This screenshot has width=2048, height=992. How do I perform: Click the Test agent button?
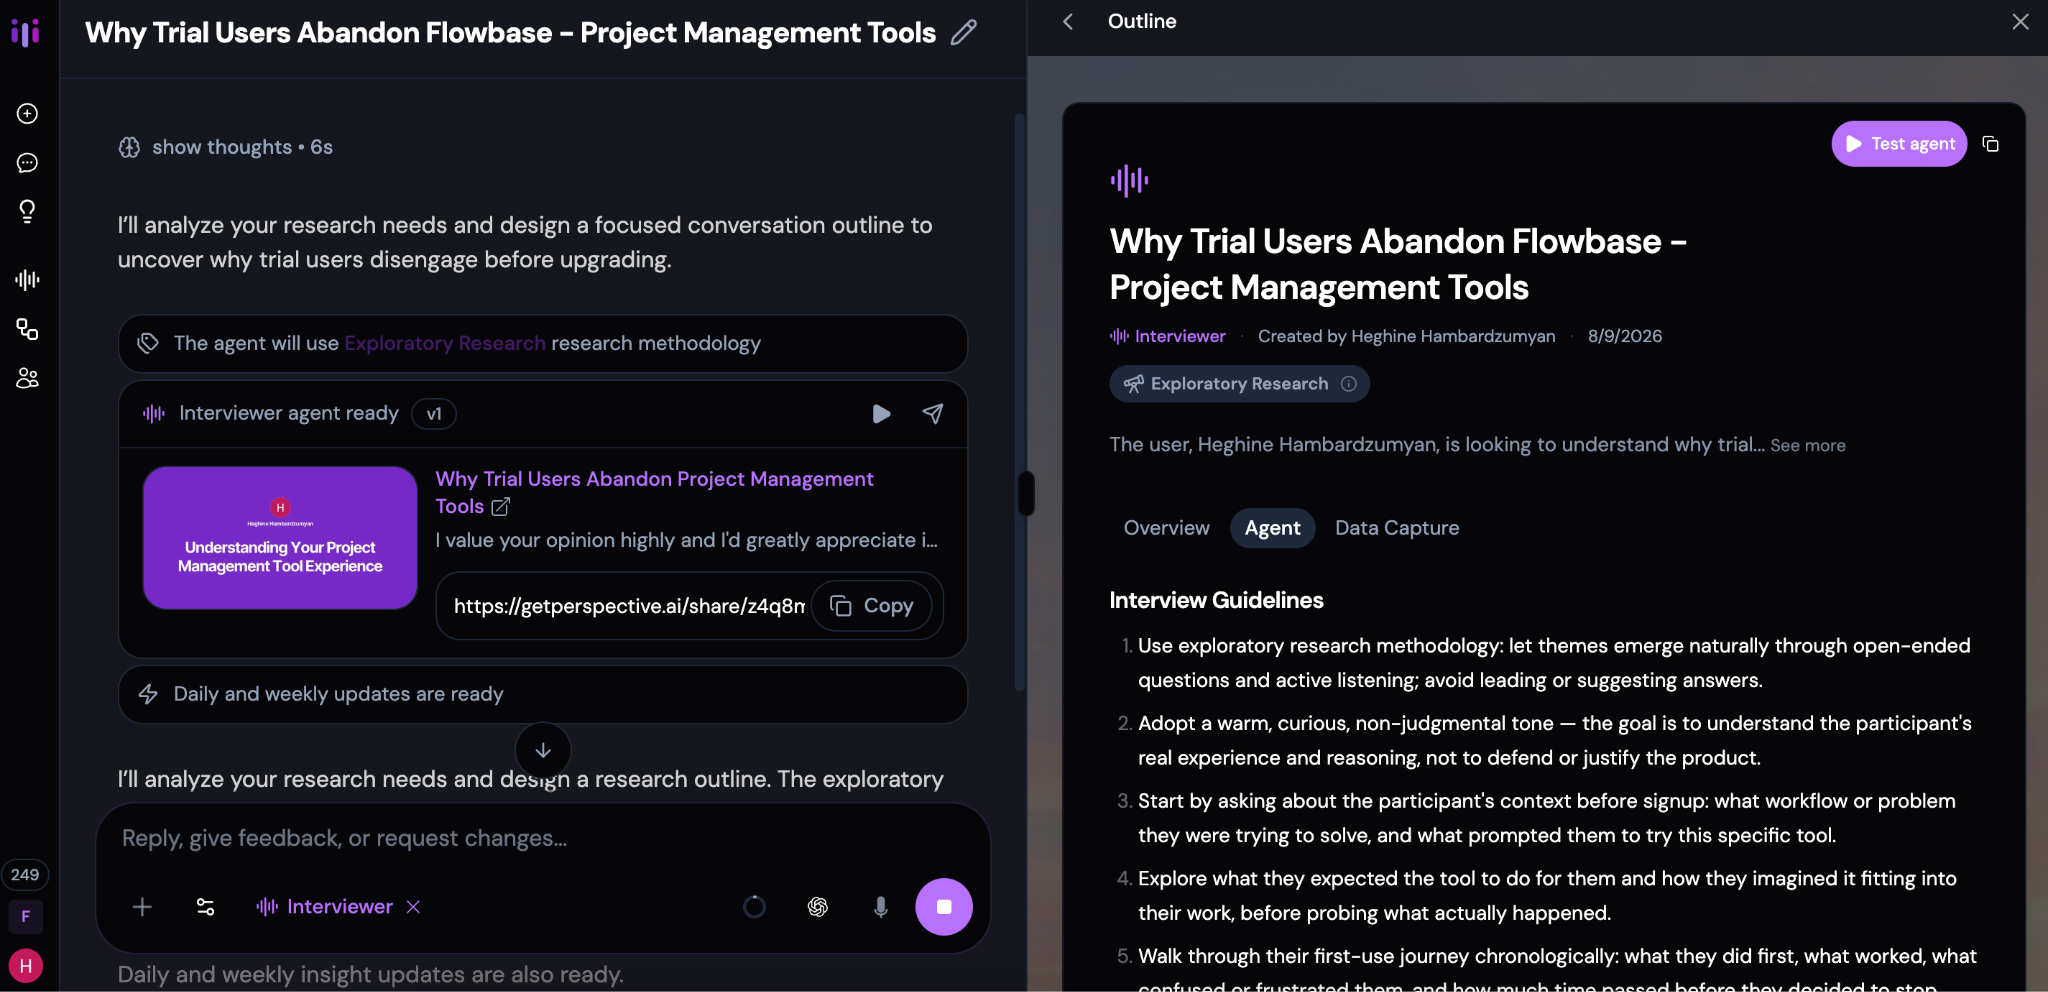tap(1899, 144)
